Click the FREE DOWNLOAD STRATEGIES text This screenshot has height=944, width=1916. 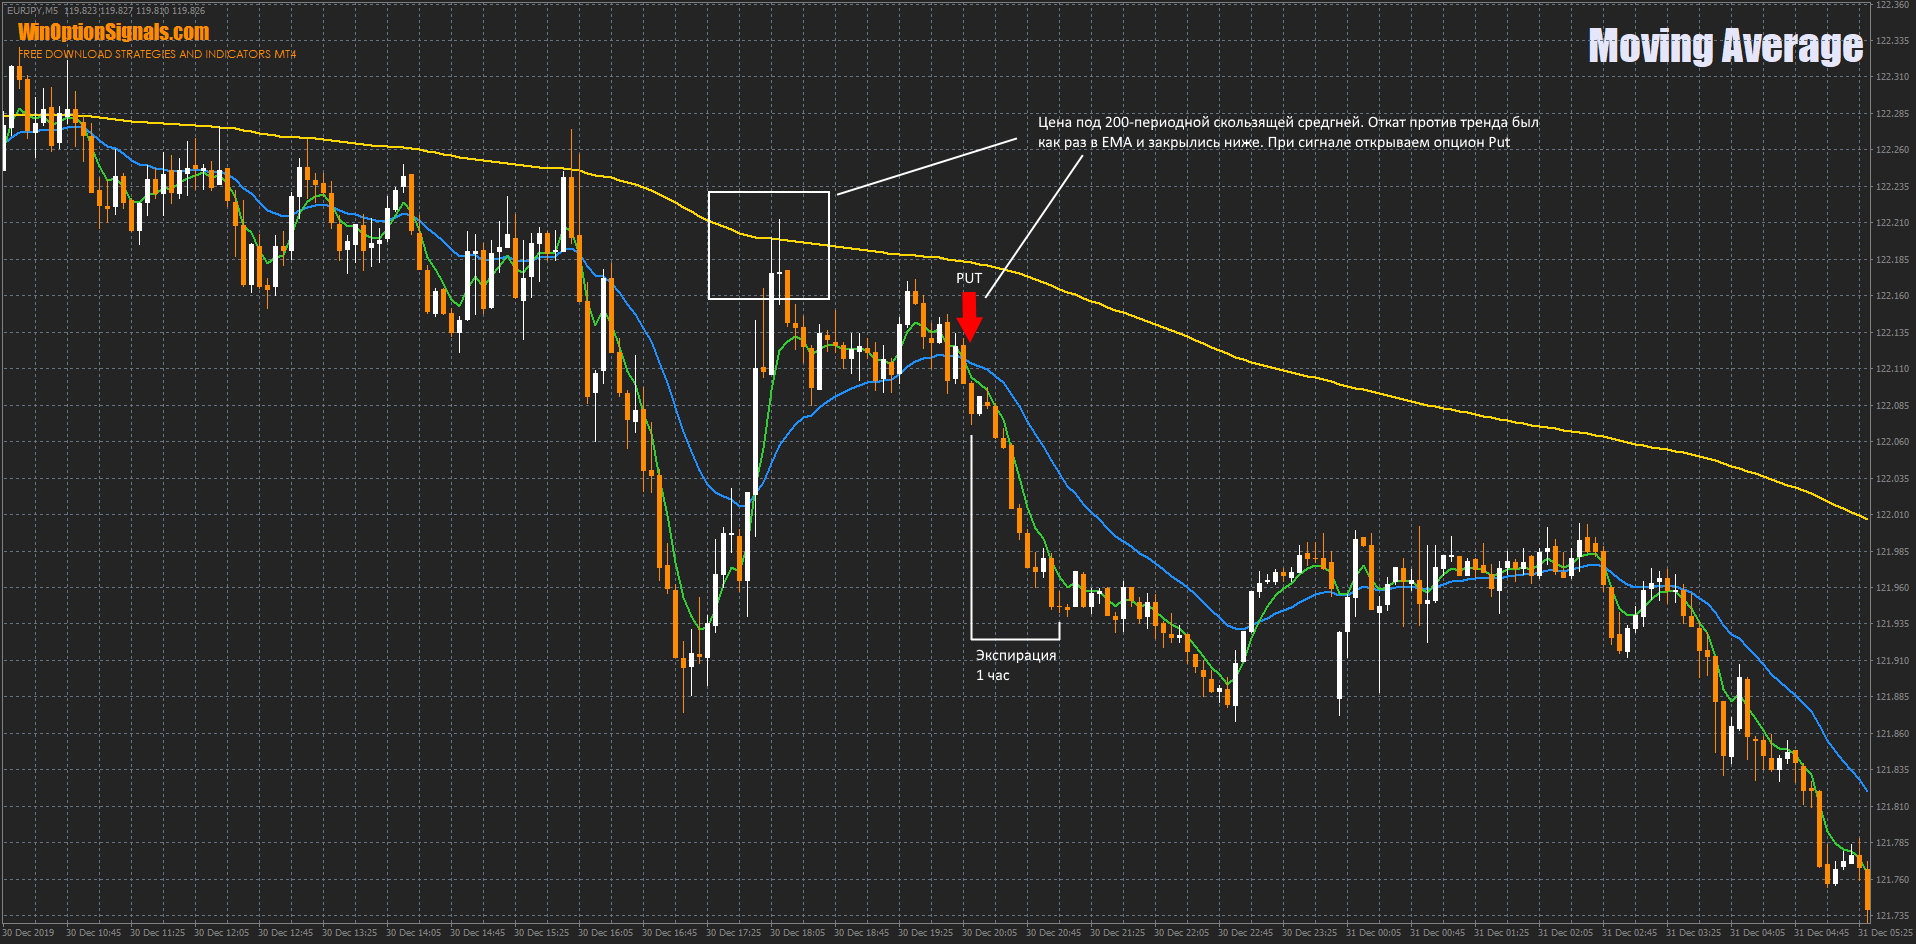coord(157,54)
